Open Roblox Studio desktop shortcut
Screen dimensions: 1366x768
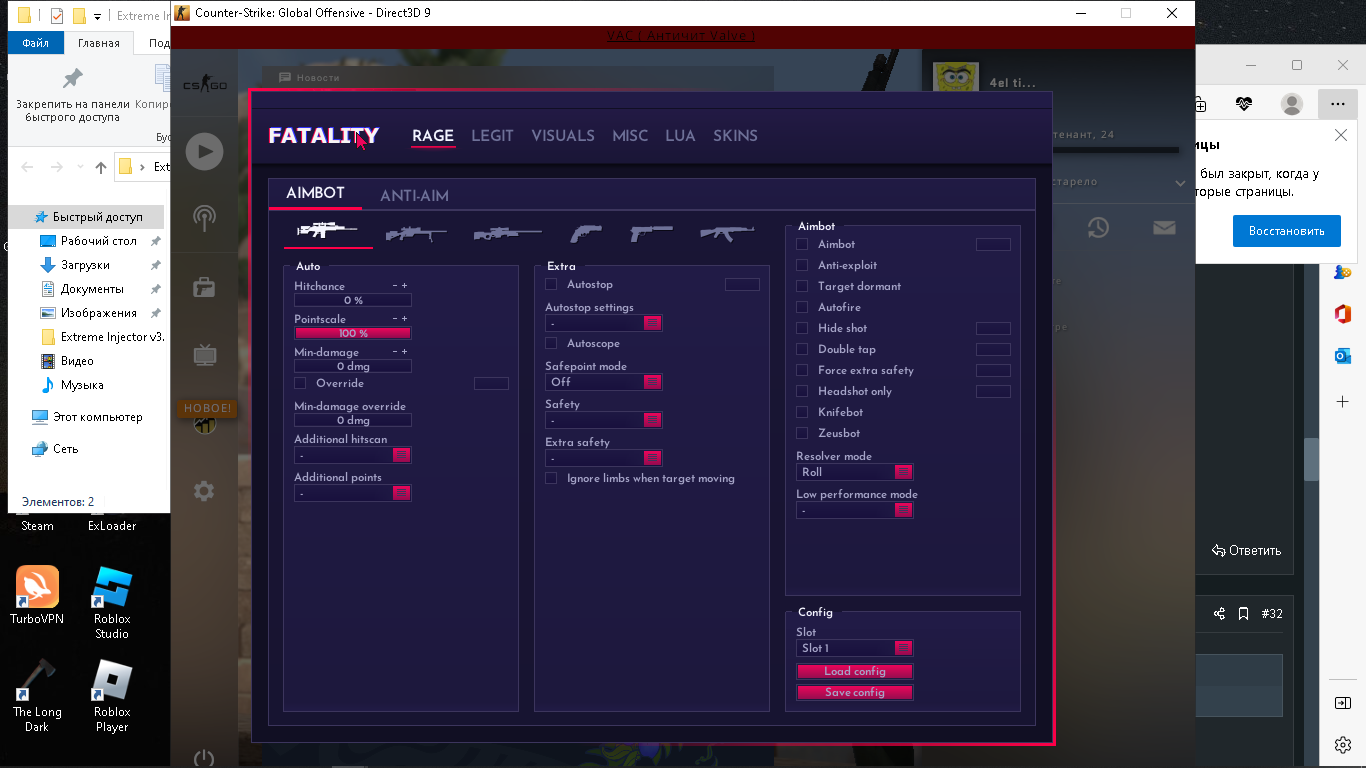pos(112,603)
